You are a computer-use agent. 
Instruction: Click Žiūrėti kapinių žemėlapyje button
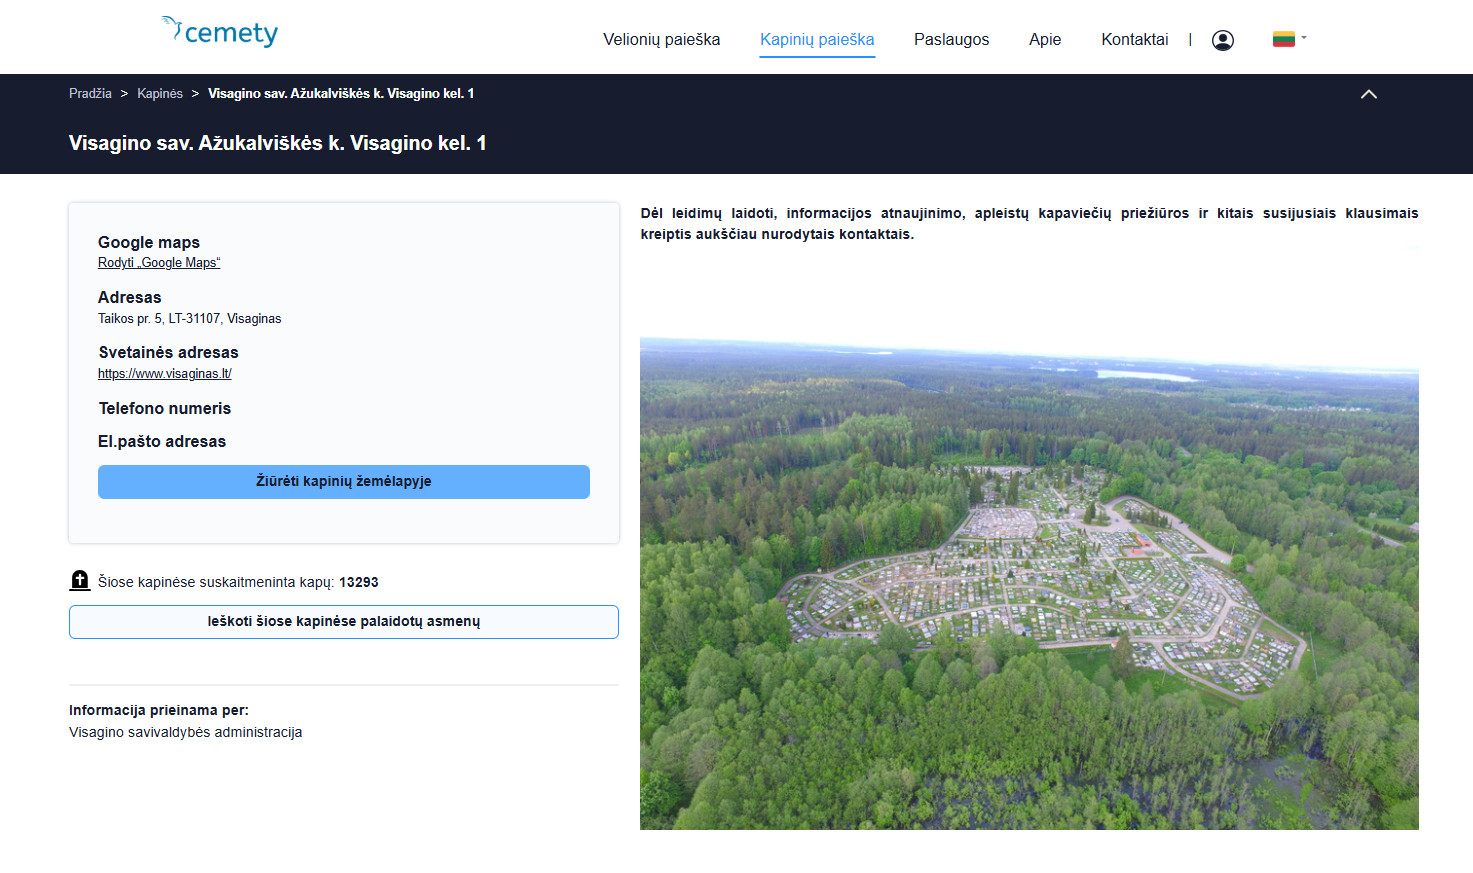point(344,482)
